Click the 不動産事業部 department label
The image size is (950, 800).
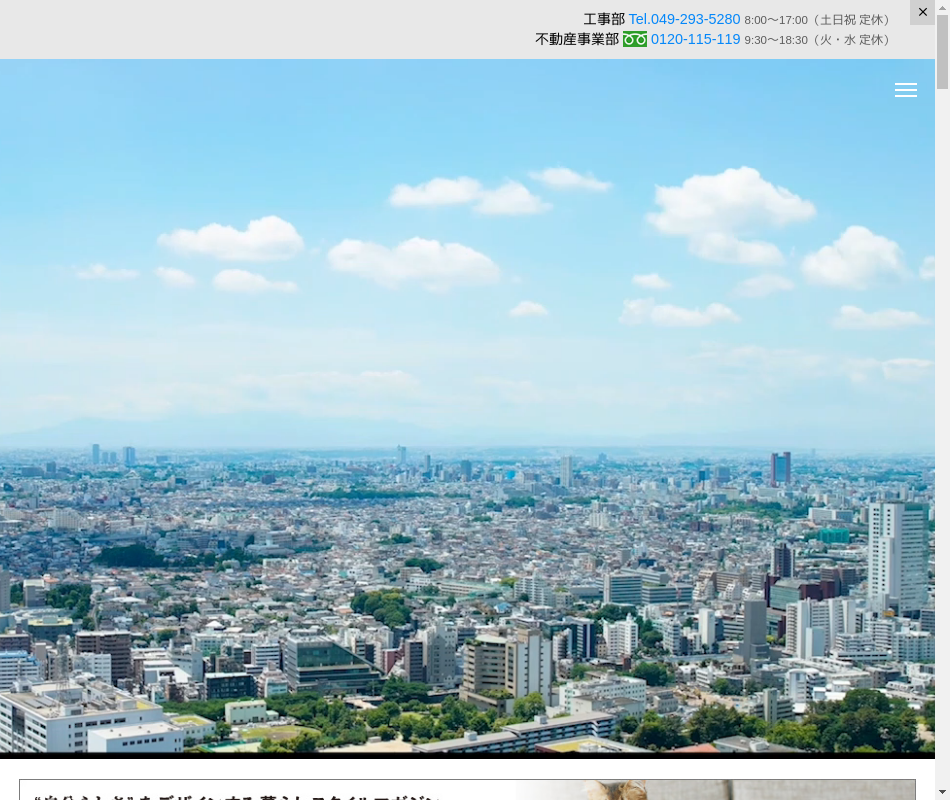577,40
